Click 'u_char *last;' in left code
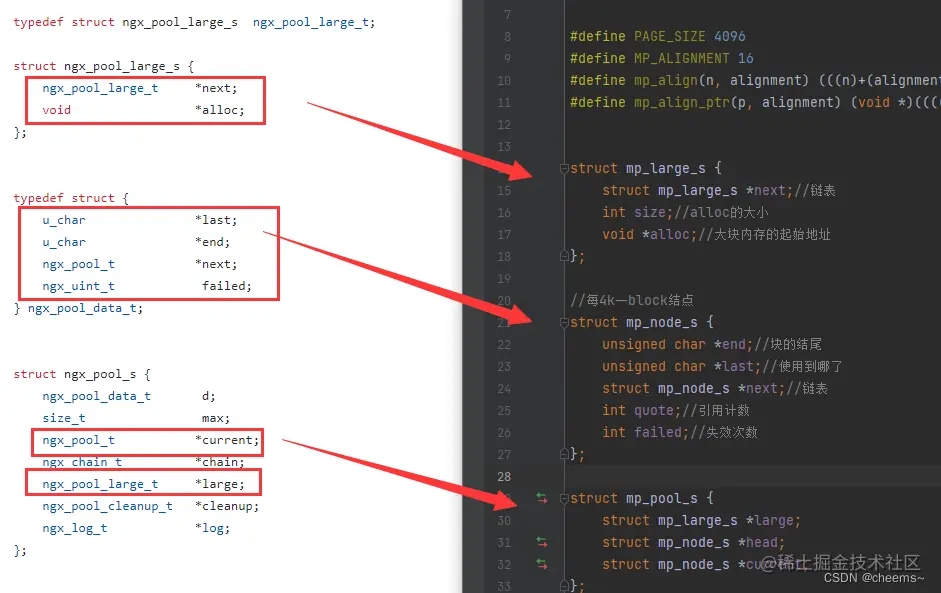Image resolution: width=941 pixels, height=593 pixels. (140, 220)
